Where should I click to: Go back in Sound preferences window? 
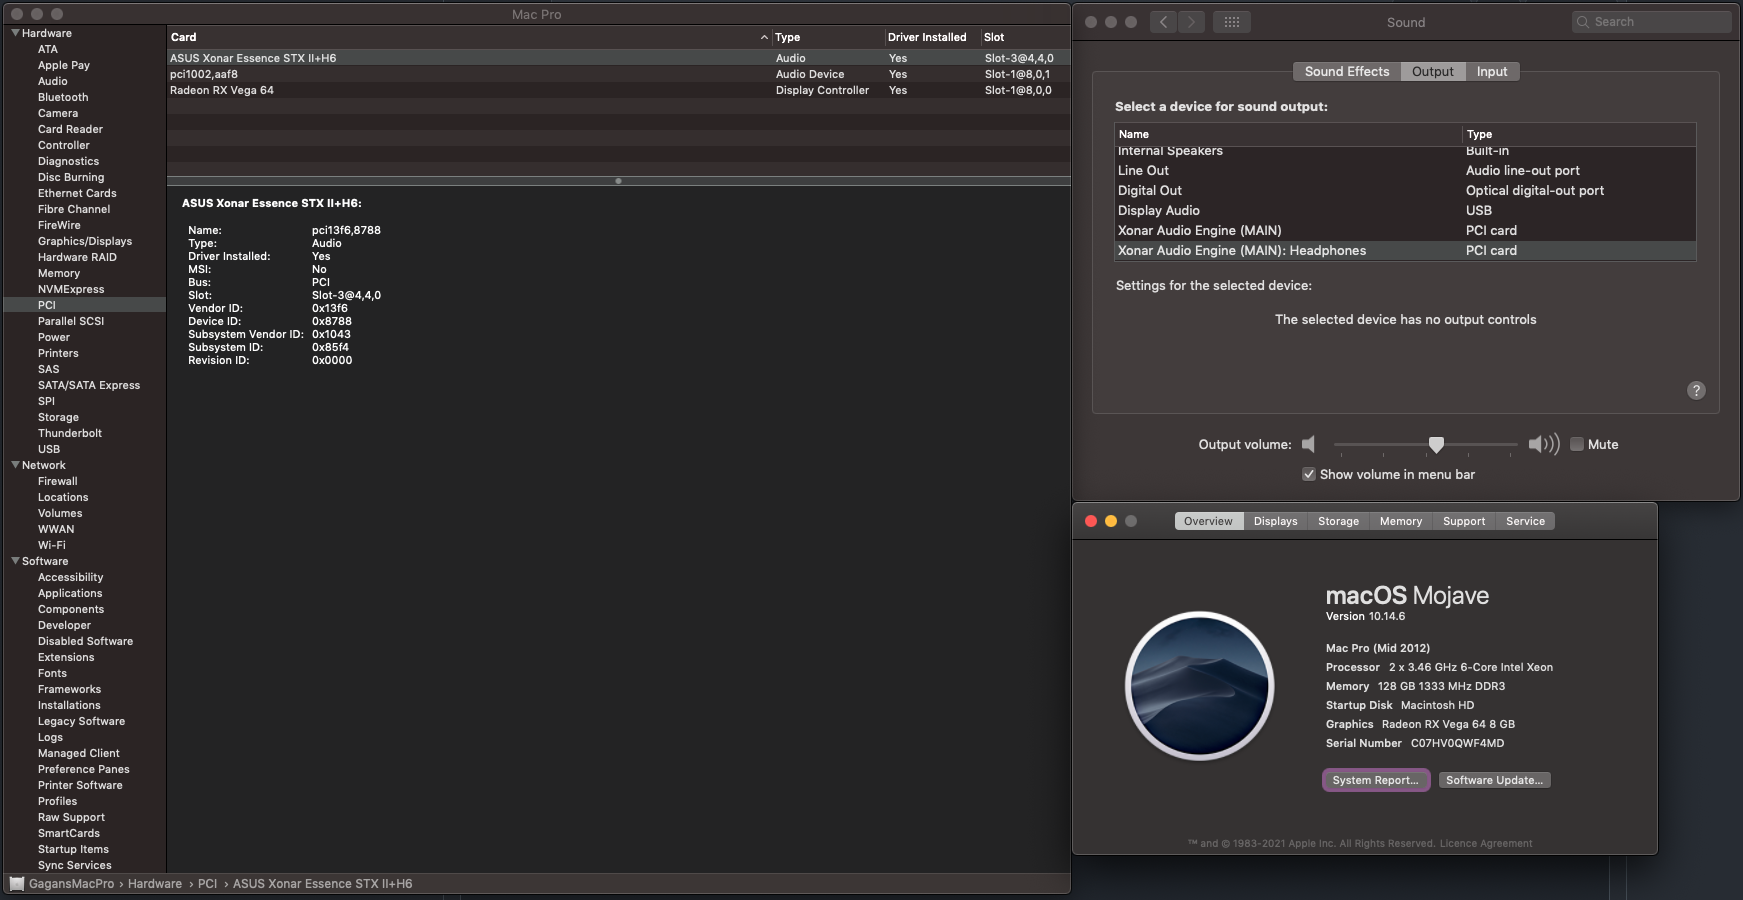1163,22
